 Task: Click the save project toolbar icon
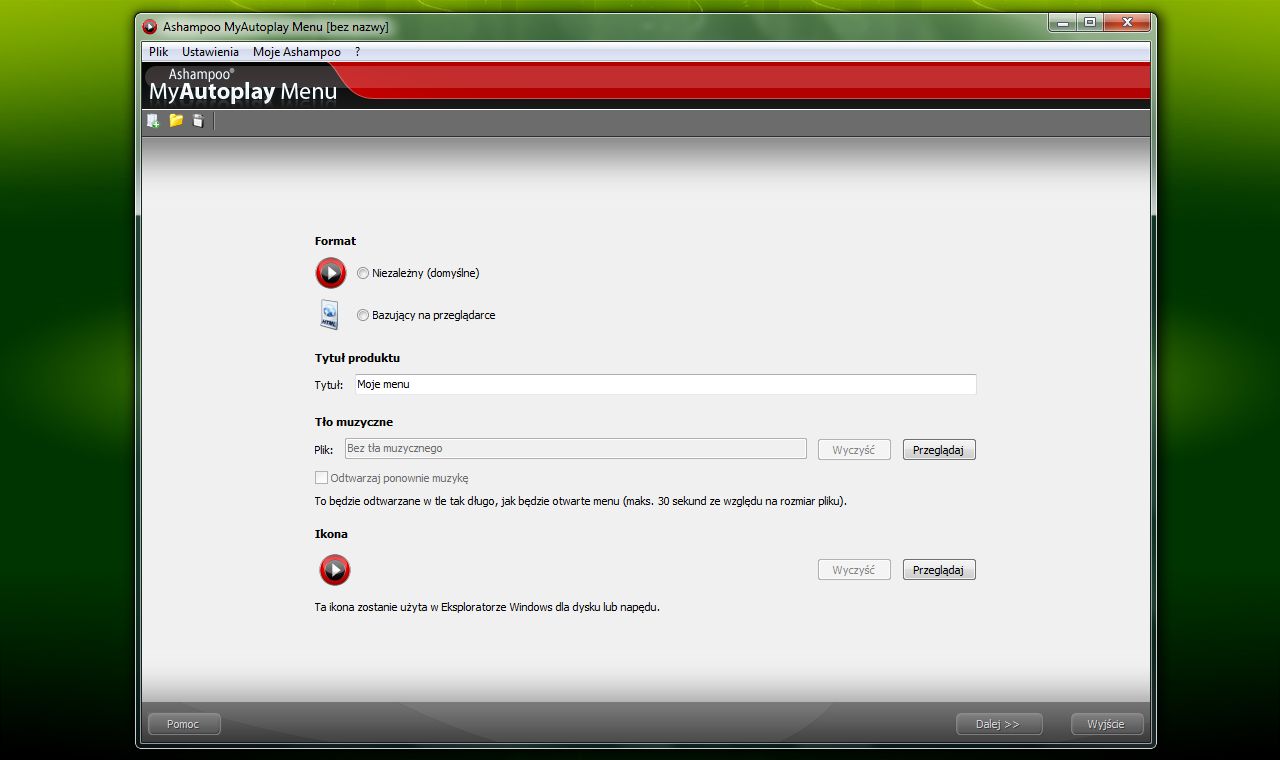click(198, 121)
